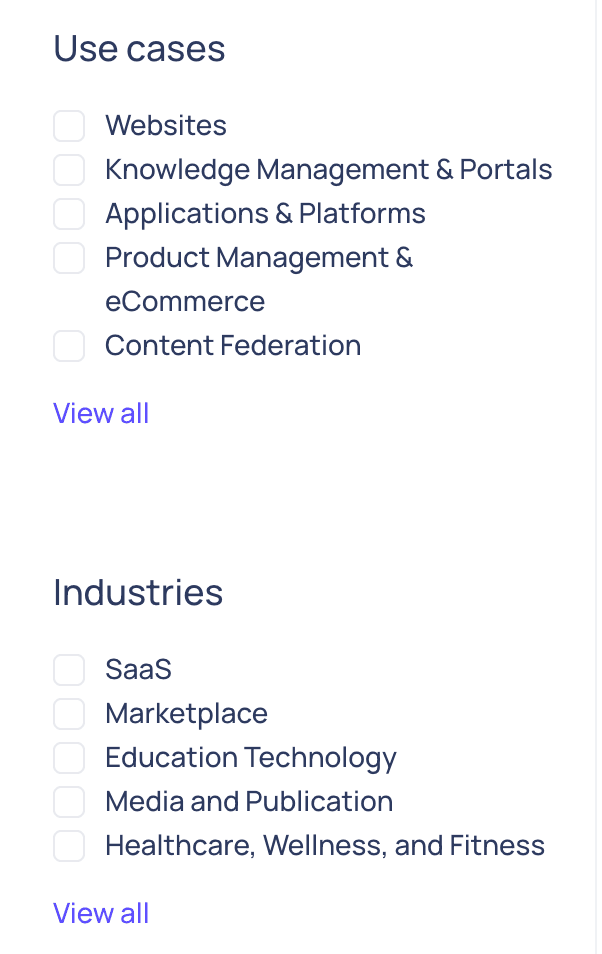Viewport: 602px width, 954px height.
Task: Click the Industries section heading
Action: click(x=138, y=592)
